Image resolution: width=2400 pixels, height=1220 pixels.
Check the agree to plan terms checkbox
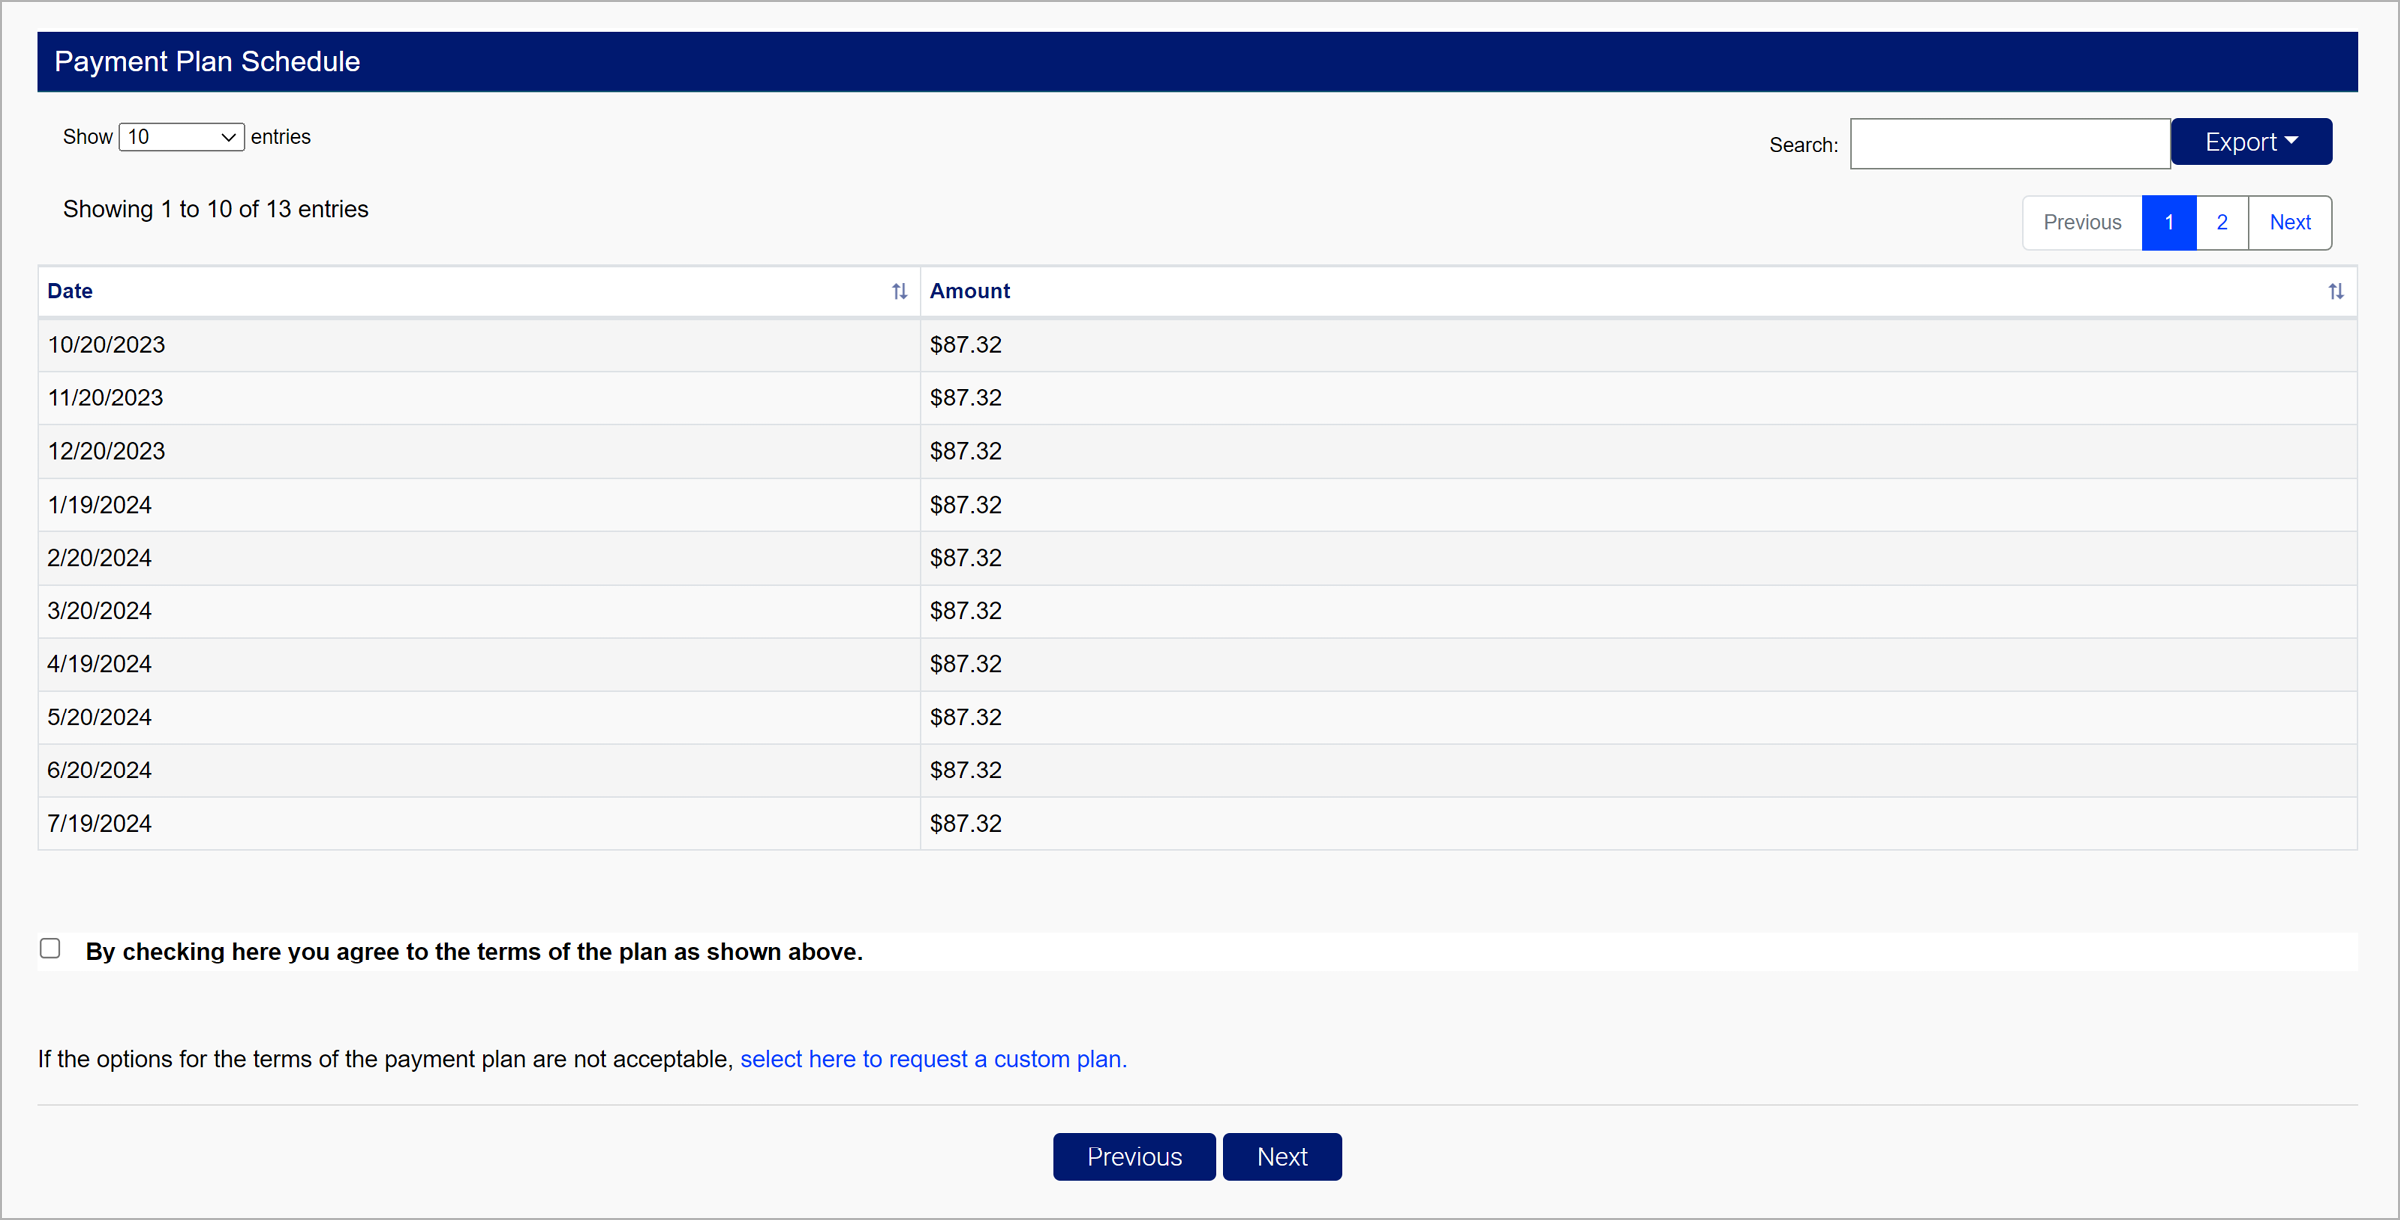coord(50,948)
